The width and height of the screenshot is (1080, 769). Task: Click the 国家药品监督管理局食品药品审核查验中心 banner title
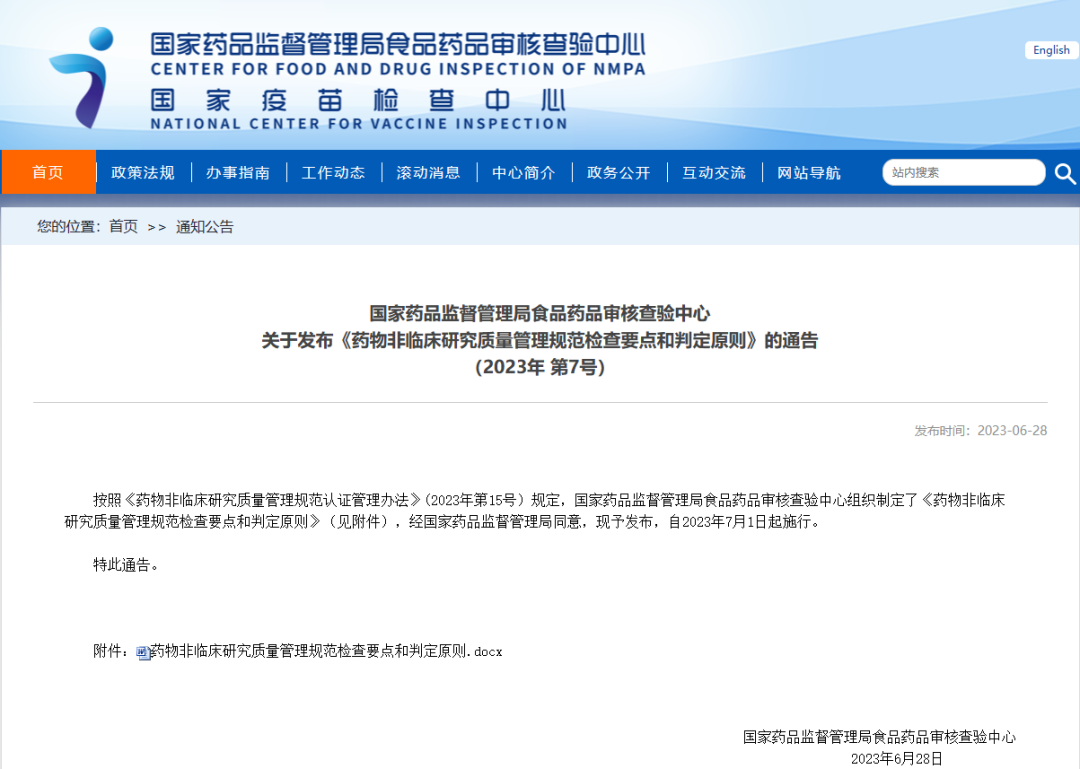point(397,44)
